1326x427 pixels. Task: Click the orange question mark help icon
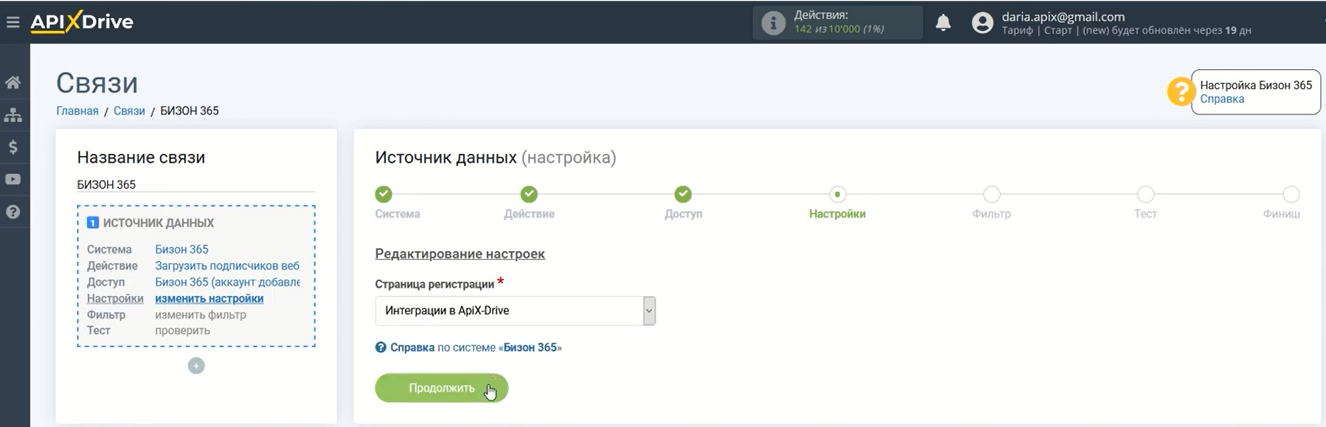point(1181,92)
